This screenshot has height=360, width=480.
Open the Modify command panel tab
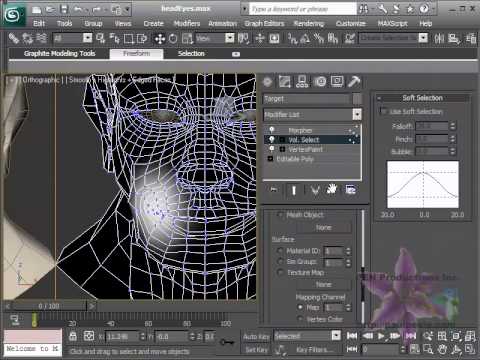(x=284, y=82)
